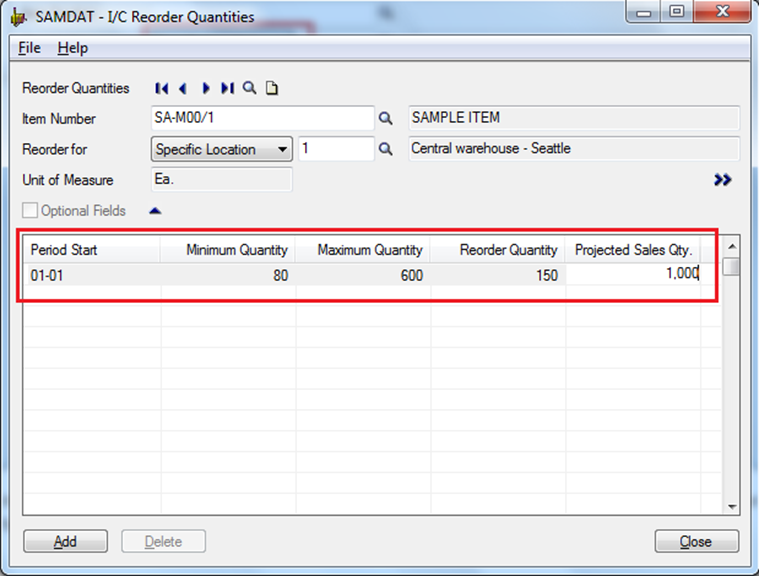Click the Add button

[65, 541]
